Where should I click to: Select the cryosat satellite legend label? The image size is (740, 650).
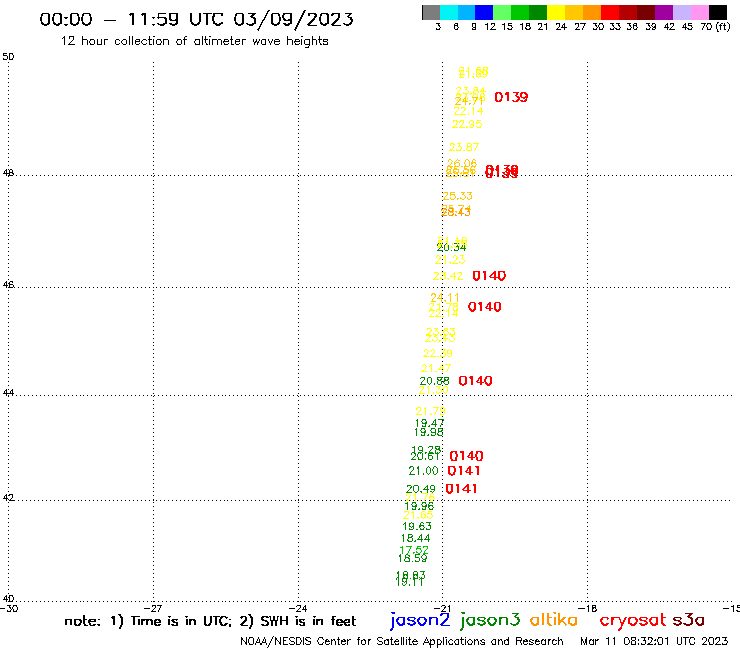pos(632,620)
